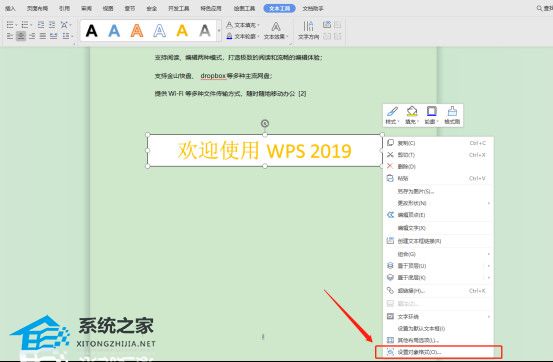
Task: Open the 文本填充 text fill dropdown
Action: click(243, 25)
